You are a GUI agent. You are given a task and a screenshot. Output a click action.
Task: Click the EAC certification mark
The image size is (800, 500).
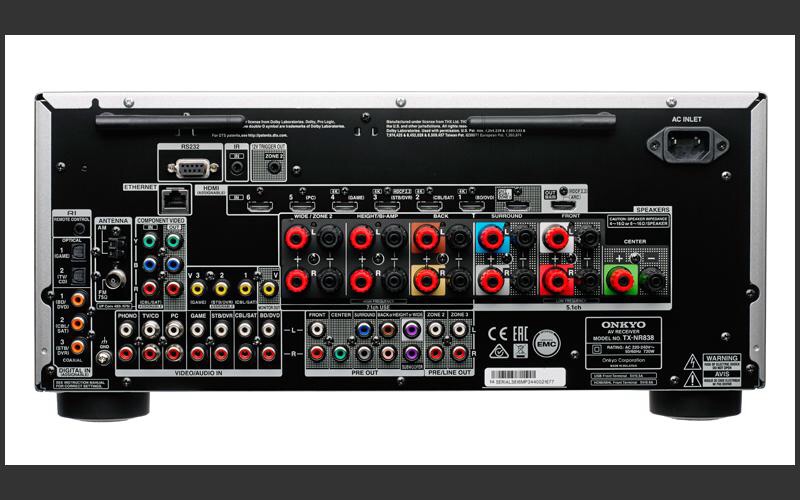tap(520, 334)
